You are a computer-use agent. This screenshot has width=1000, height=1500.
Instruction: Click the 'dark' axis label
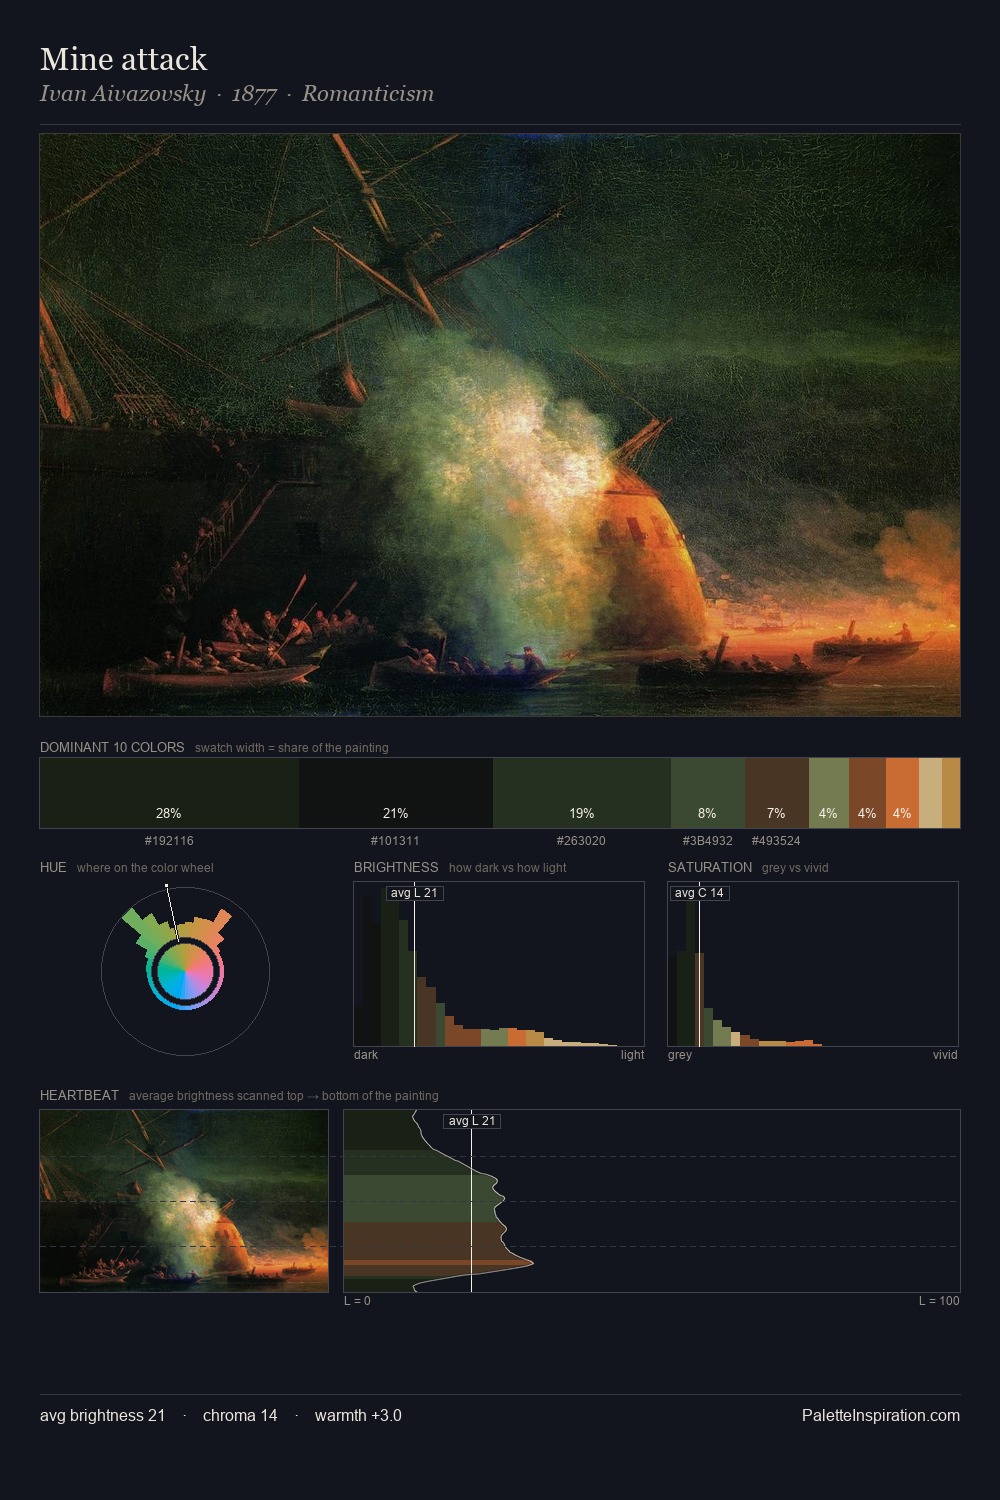[x=366, y=1055]
